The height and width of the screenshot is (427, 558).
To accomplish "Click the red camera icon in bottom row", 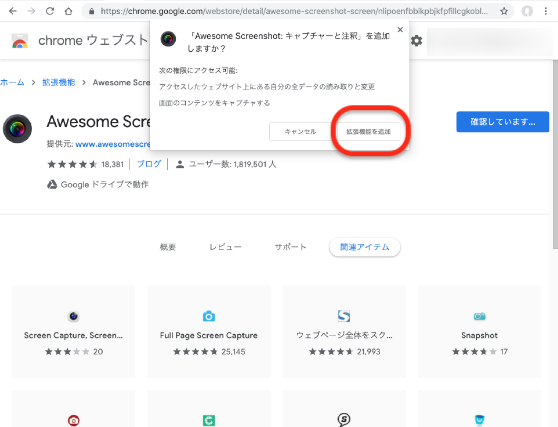I will pos(74,420).
